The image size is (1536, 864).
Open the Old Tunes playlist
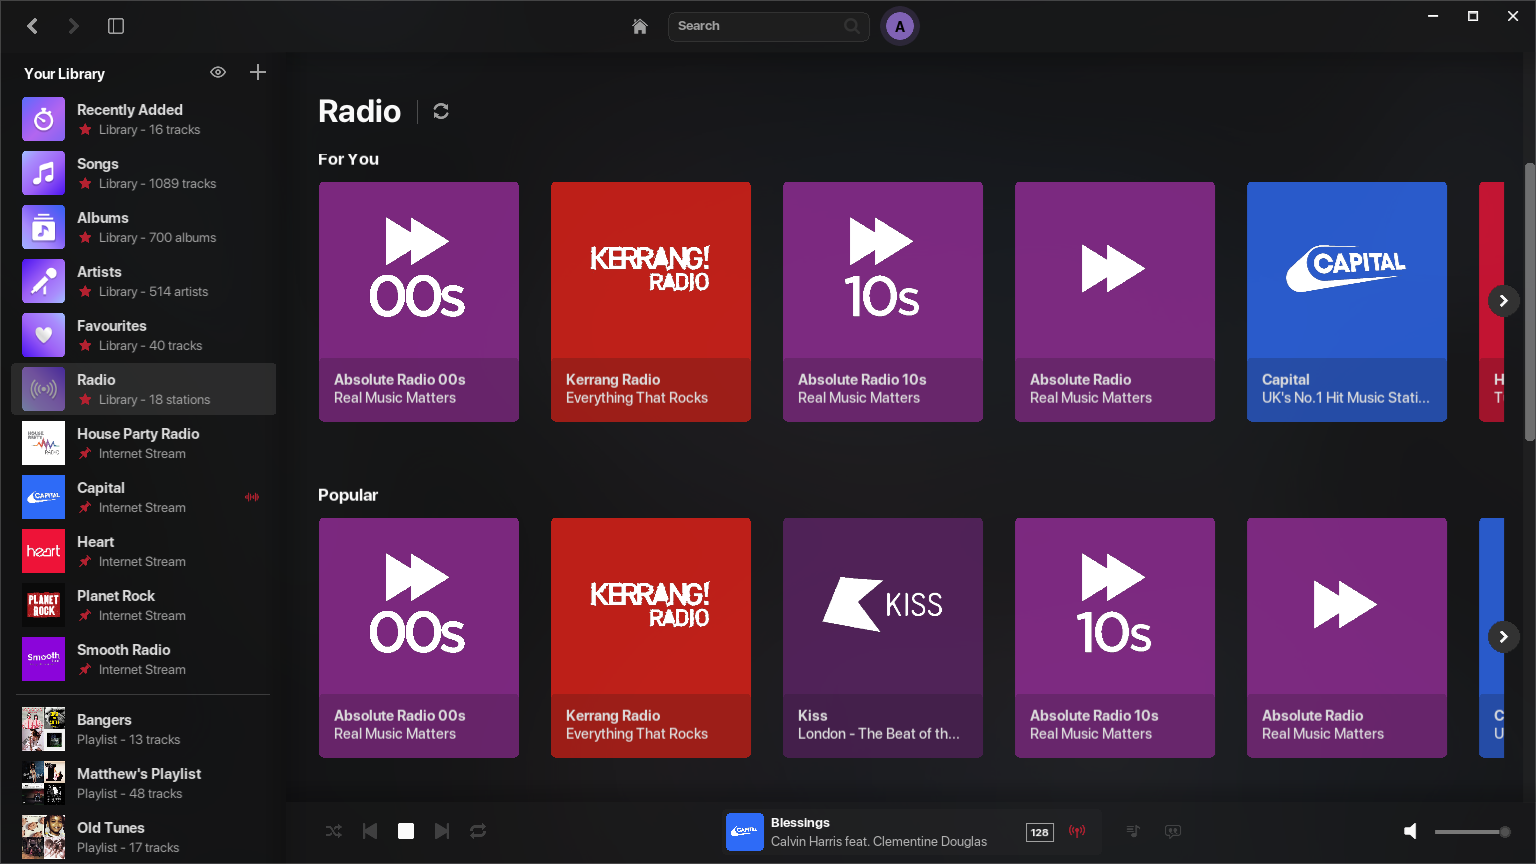(x=143, y=837)
